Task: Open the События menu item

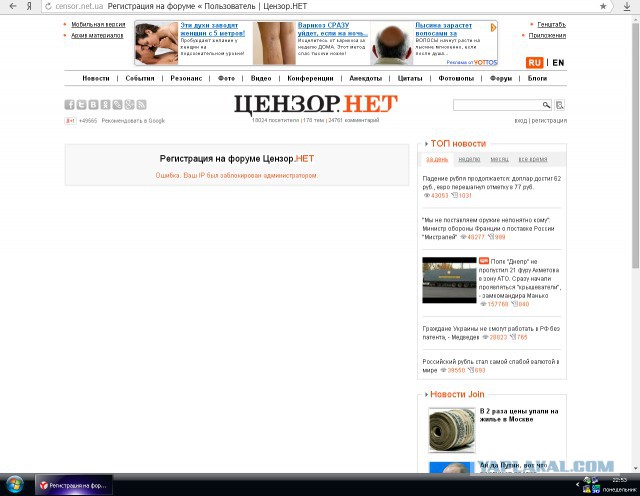Action: coord(140,78)
